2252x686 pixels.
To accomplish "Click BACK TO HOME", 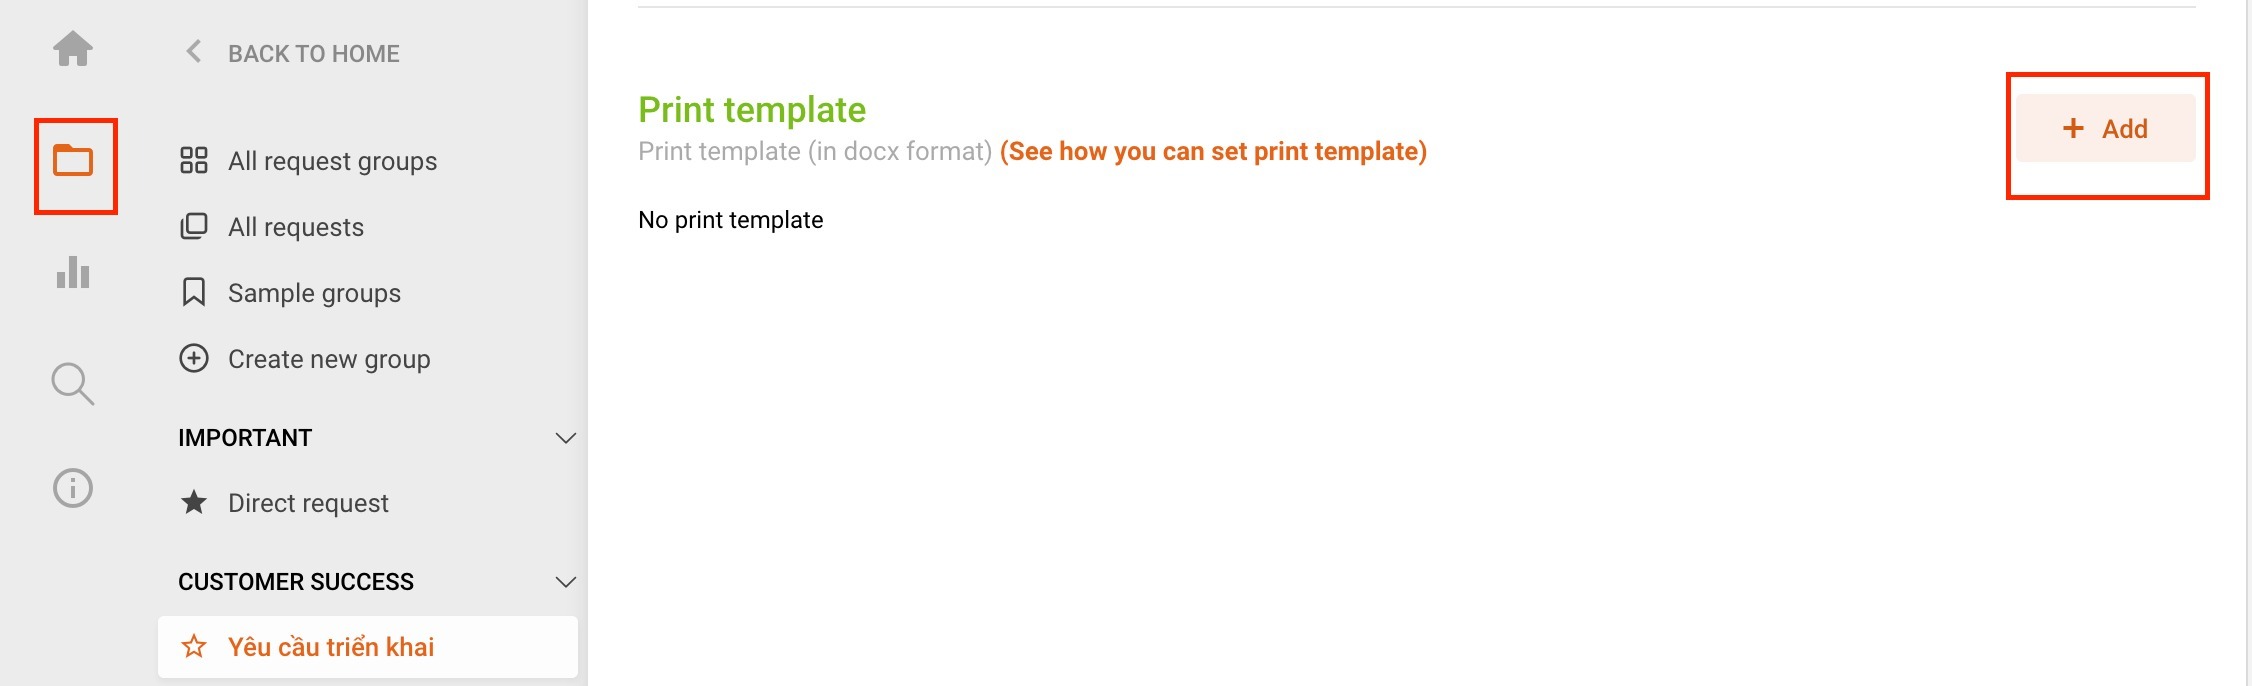I will (313, 52).
